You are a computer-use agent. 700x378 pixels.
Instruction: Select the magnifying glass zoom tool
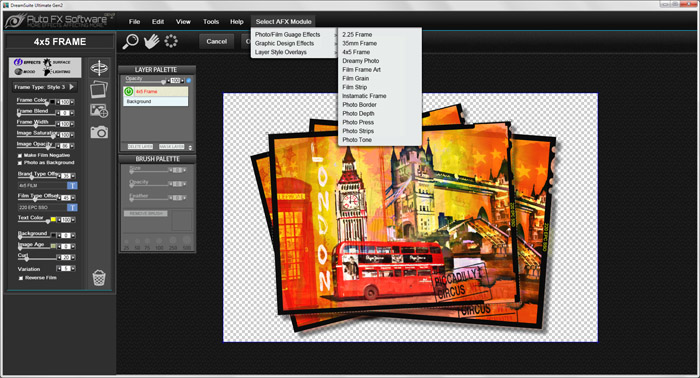pyautogui.click(x=130, y=42)
